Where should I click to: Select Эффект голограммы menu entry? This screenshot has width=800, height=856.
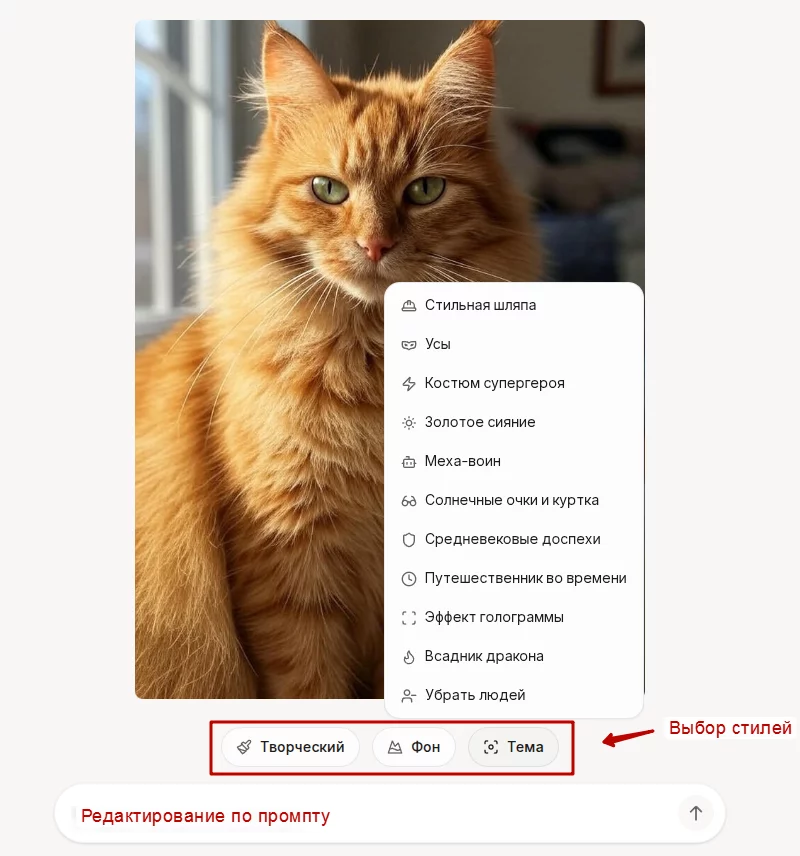coord(514,617)
